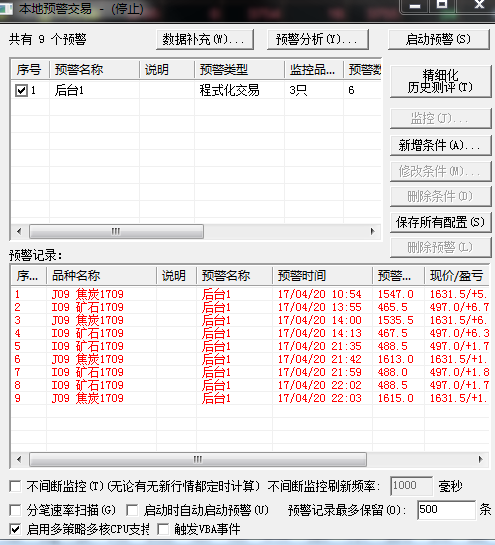495x545 pixels.
Task: Select record 3 J09 焦炭1709 at 14:00
Action: coord(250,320)
